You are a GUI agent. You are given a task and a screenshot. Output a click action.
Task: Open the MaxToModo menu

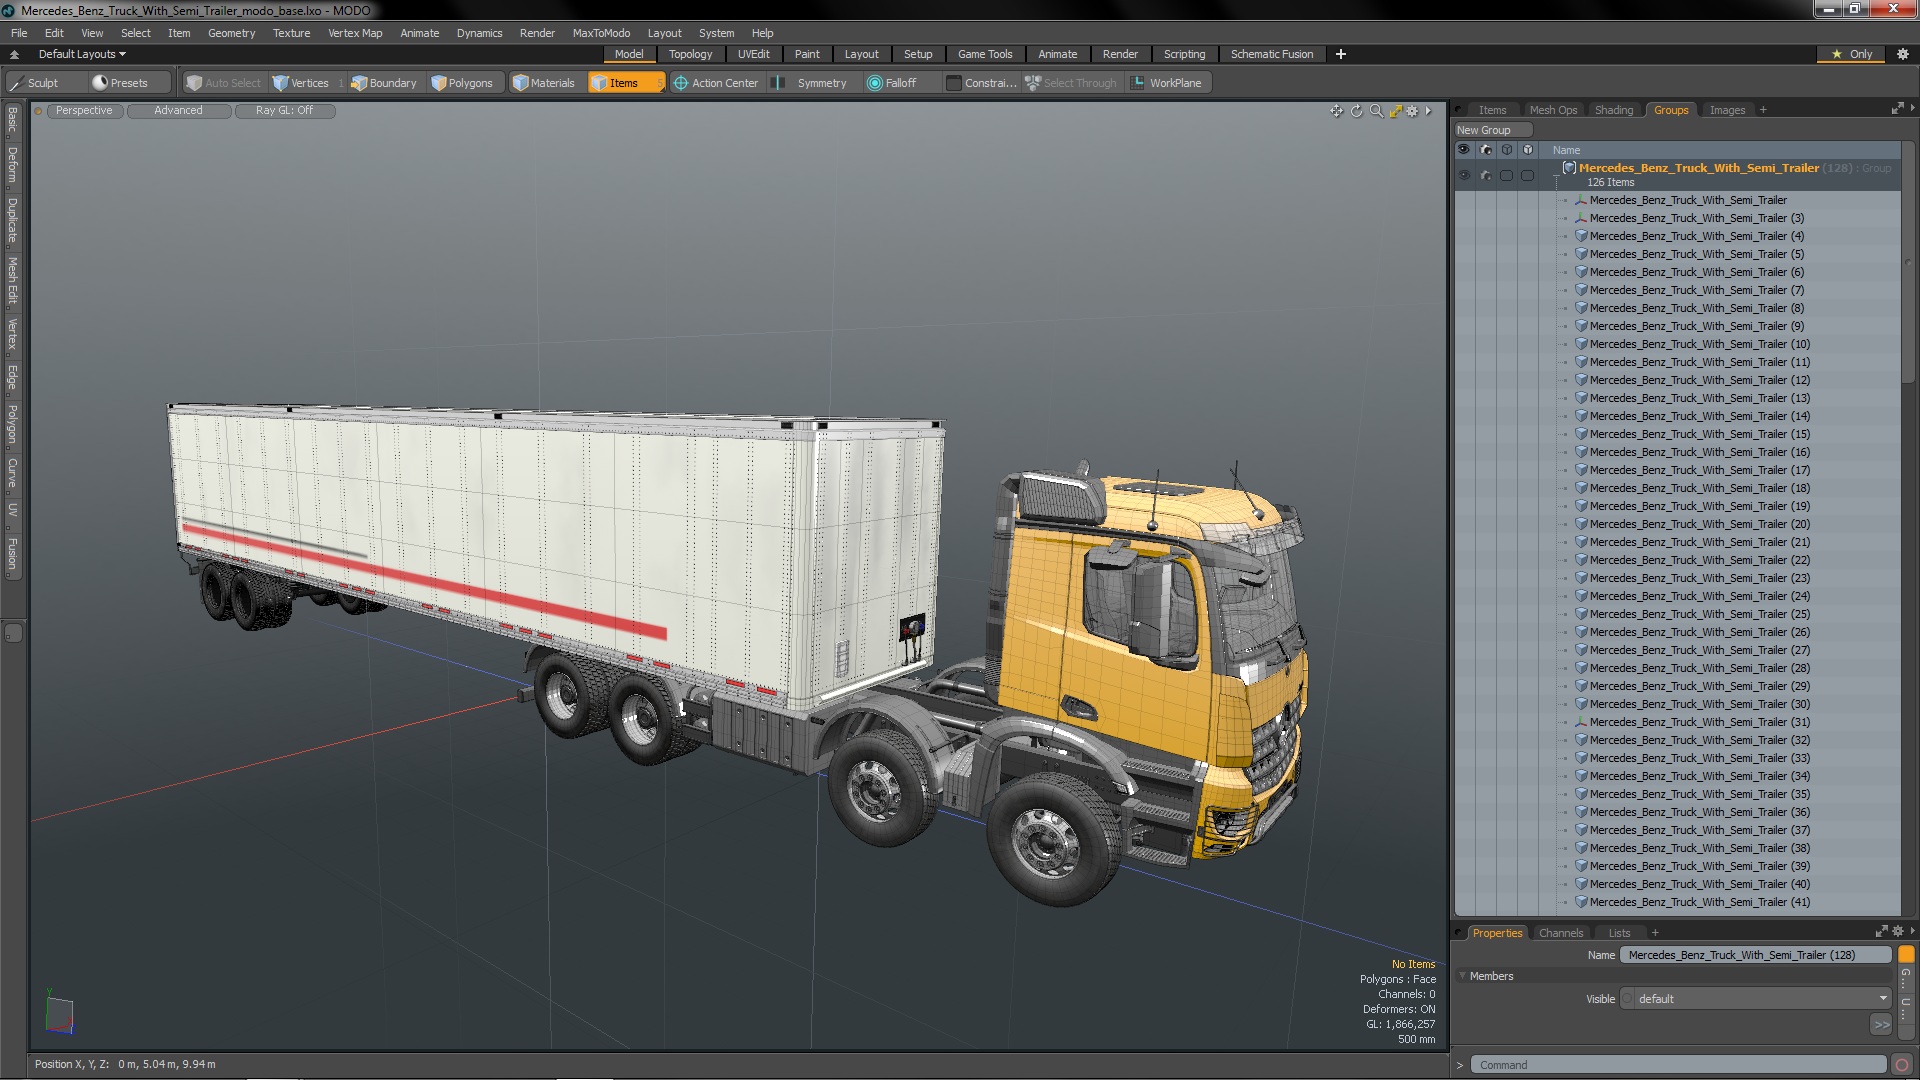[x=601, y=33]
